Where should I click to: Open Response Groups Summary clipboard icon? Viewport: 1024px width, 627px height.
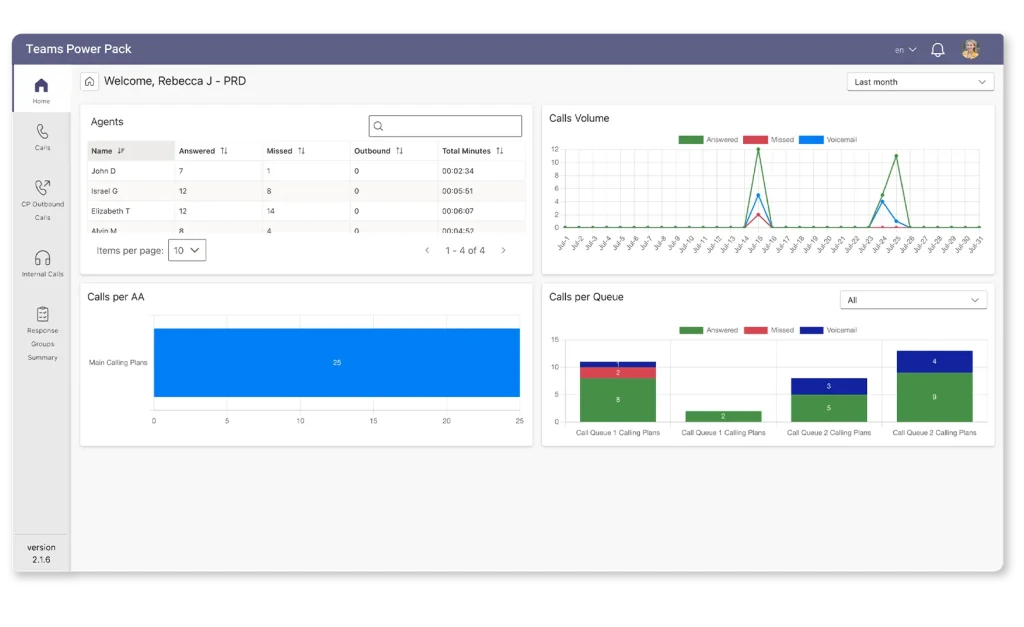tap(42, 314)
